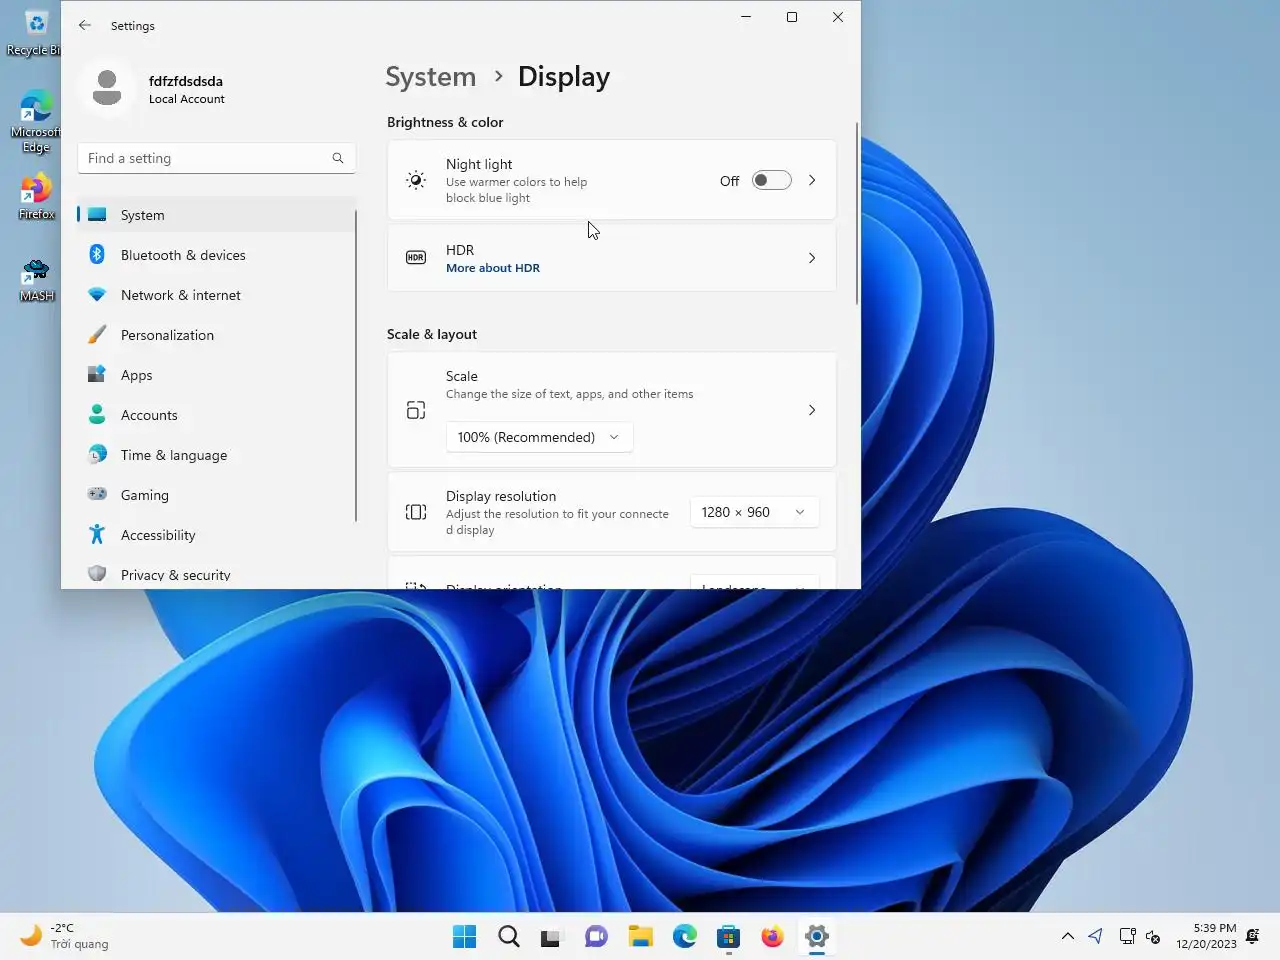Click the Scale icon in Scale & layout
The height and width of the screenshot is (960, 1280).
(416, 410)
